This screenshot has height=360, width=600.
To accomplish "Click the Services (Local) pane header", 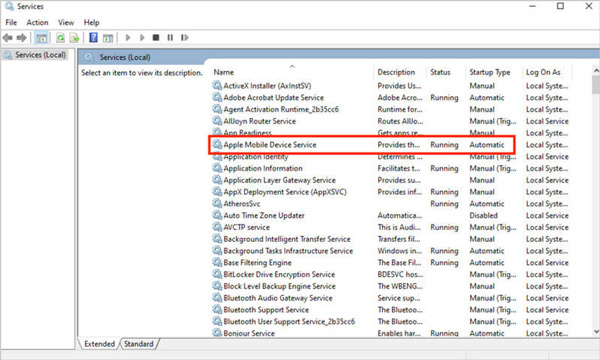I will [125, 57].
